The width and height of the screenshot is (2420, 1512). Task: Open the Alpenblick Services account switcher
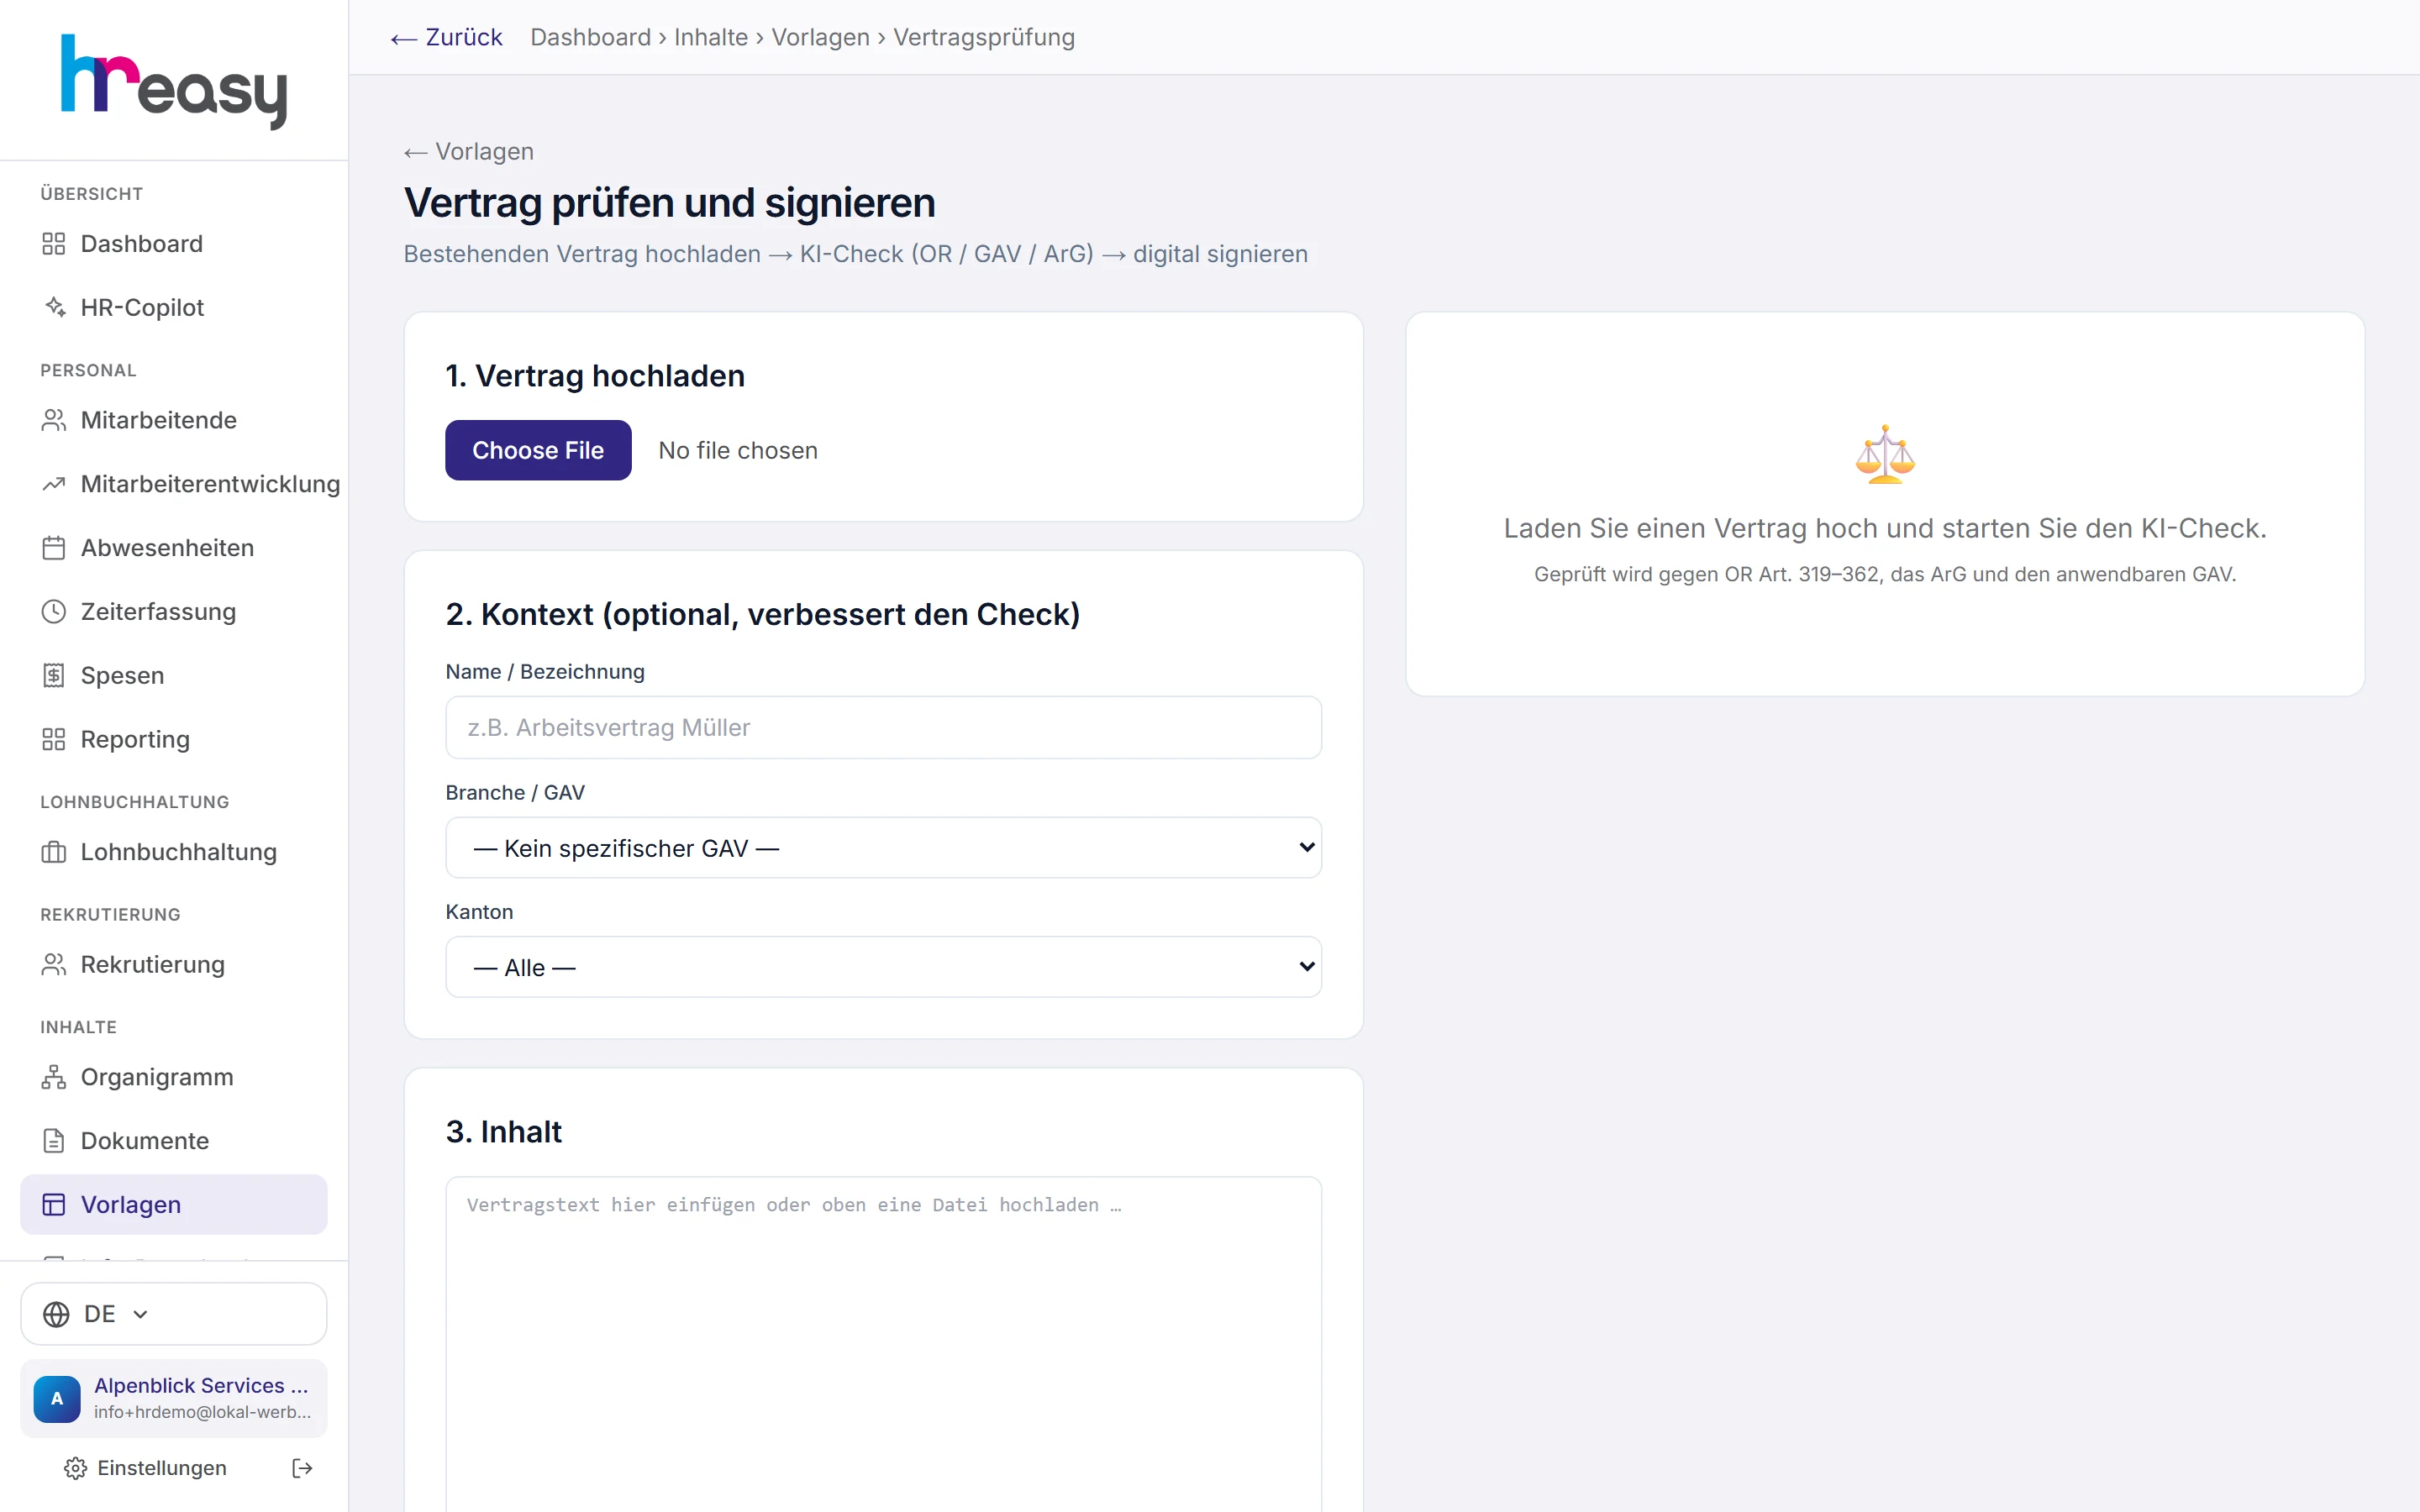pos(174,1398)
